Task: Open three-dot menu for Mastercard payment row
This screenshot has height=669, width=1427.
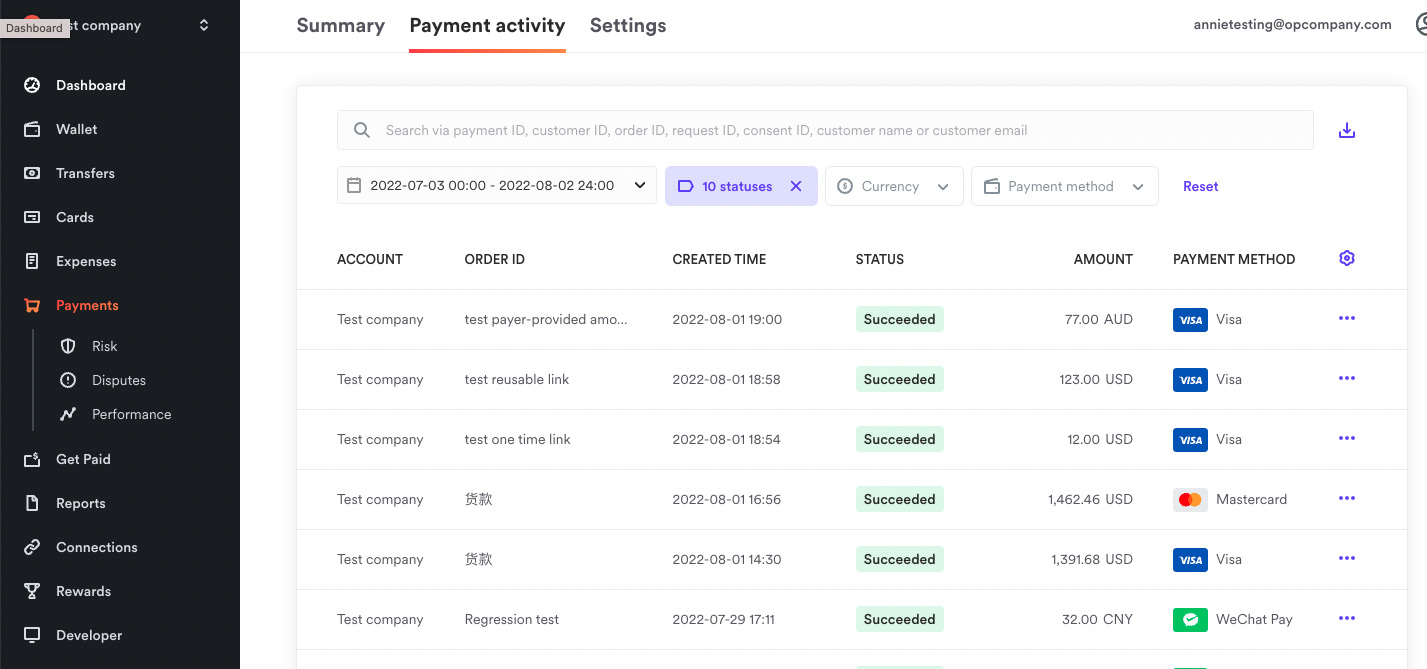Action: [1347, 499]
